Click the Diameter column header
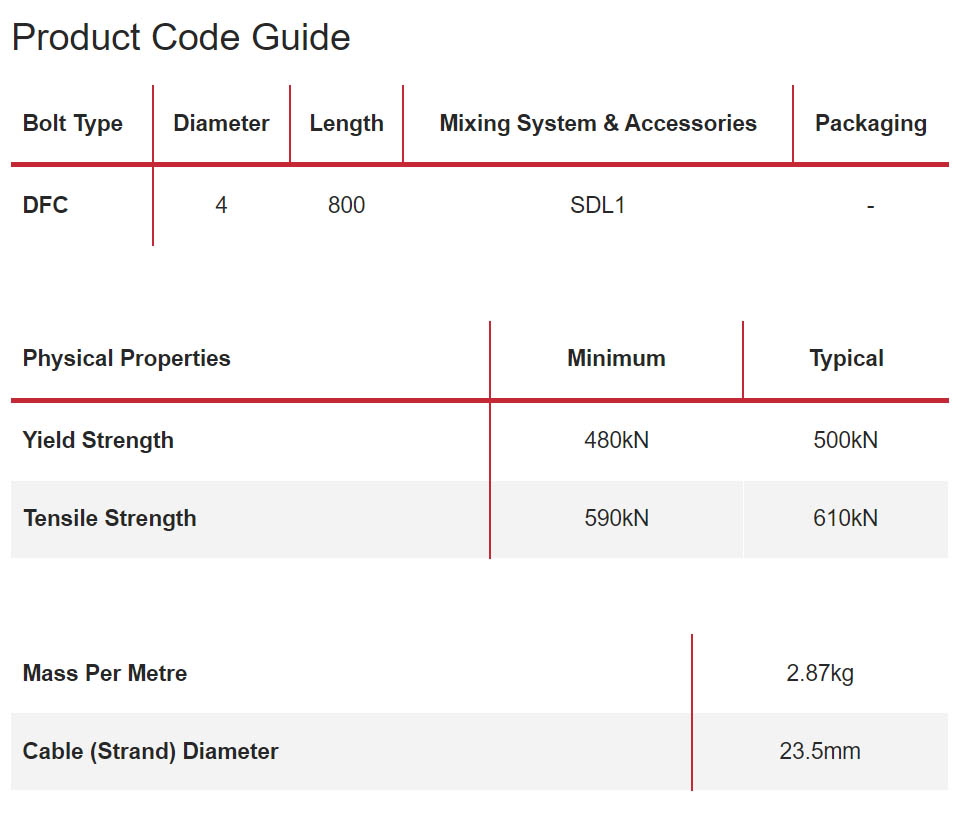The width and height of the screenshot is (961, 815). click(x=221, y=124)
